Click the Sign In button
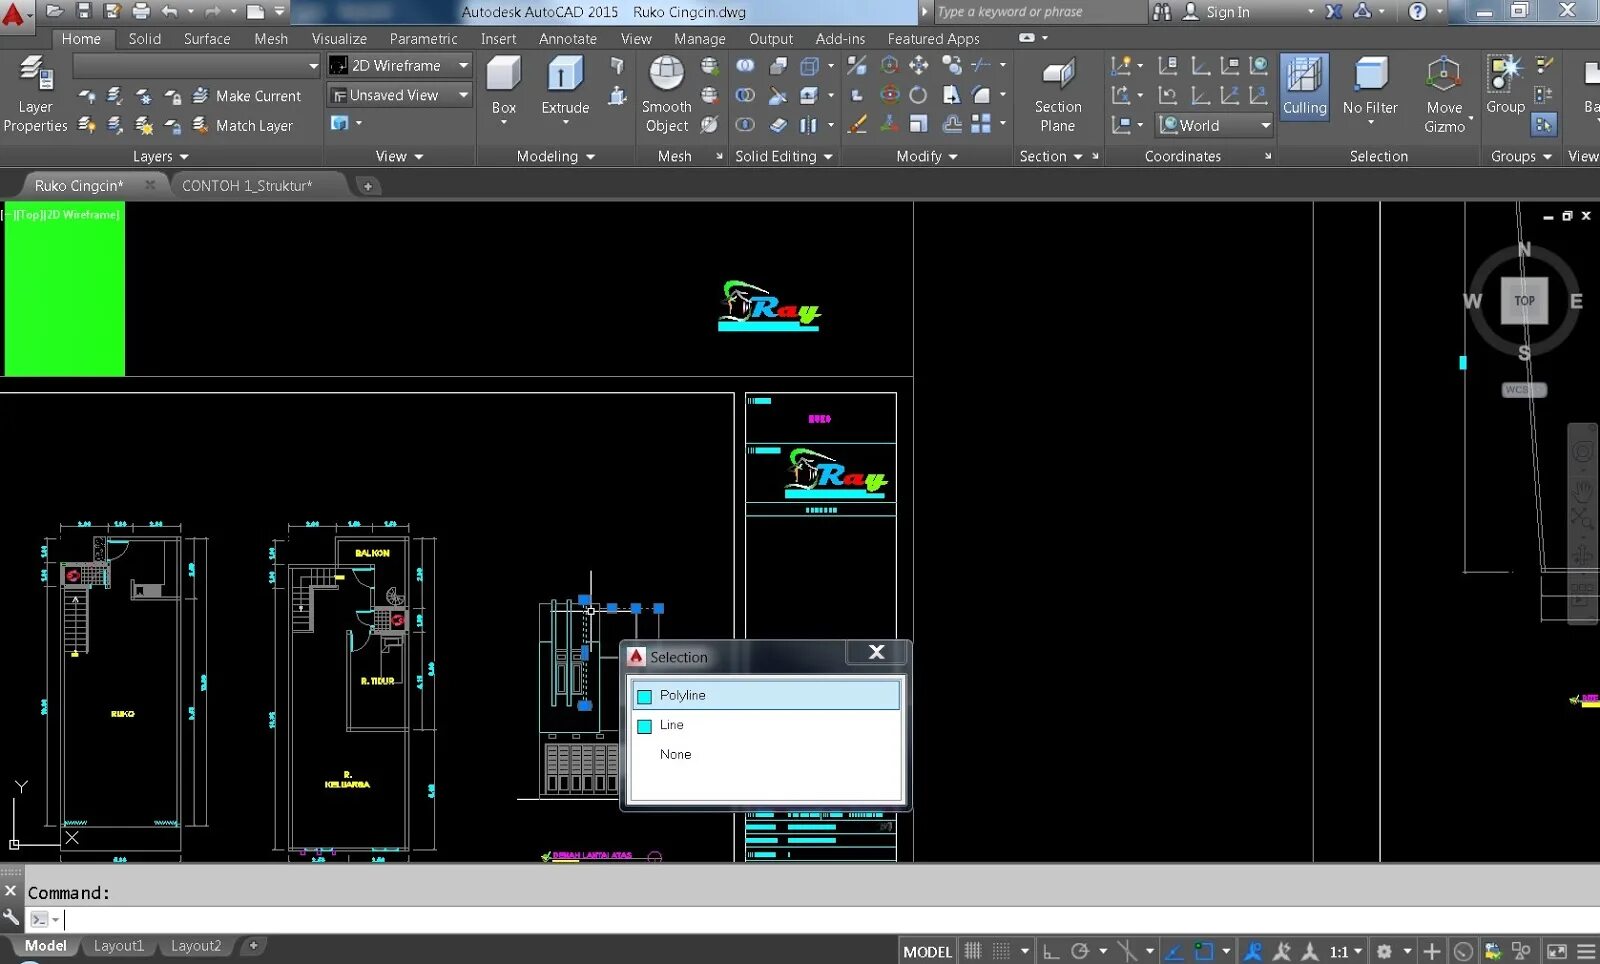 pyautogui.click(x=1217, y=12)
